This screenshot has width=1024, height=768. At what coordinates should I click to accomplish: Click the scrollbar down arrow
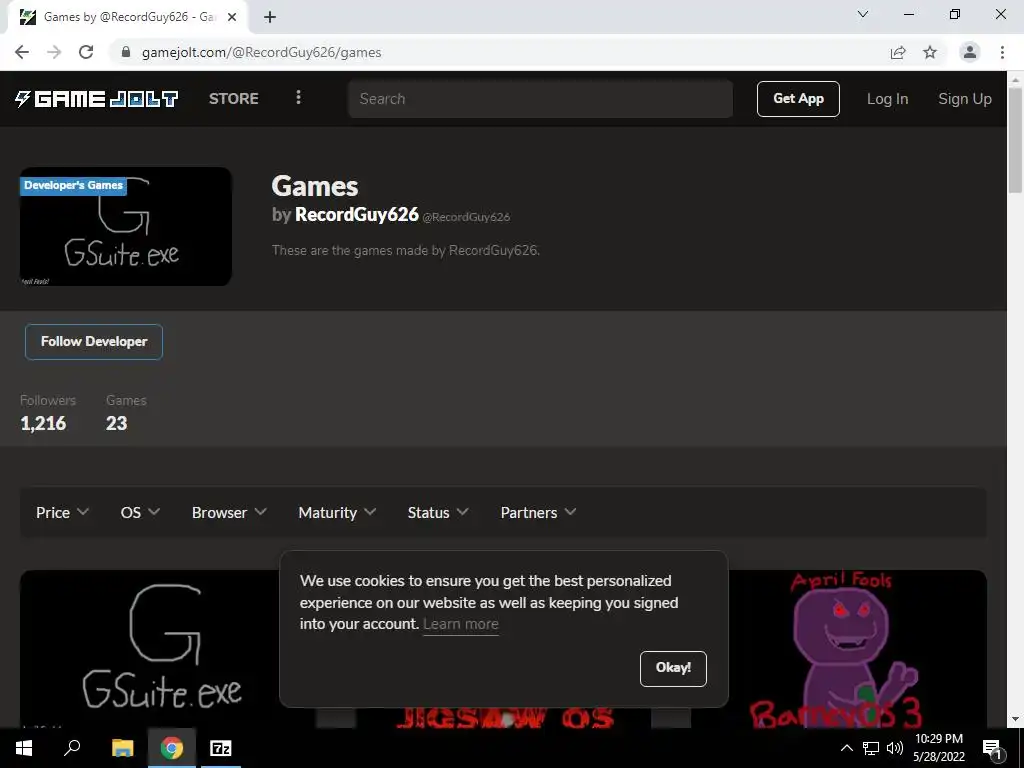click(1015, 720)
